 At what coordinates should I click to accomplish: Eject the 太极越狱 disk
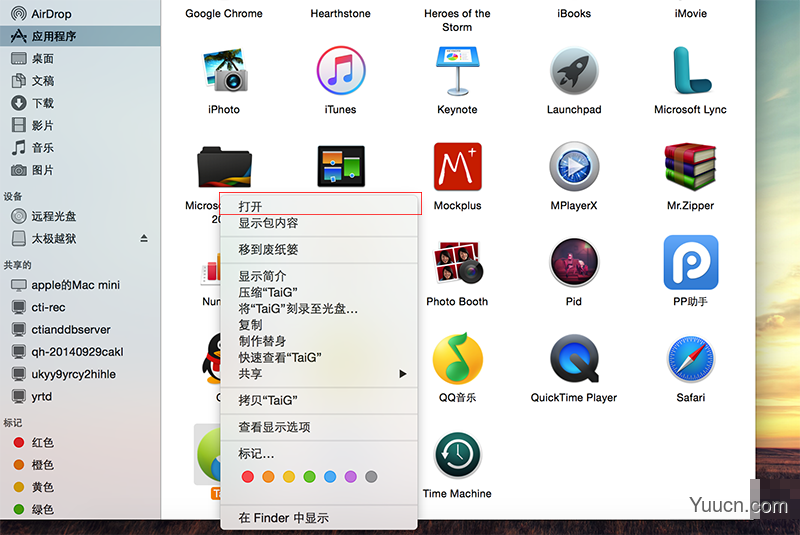(x=144, y=238)
